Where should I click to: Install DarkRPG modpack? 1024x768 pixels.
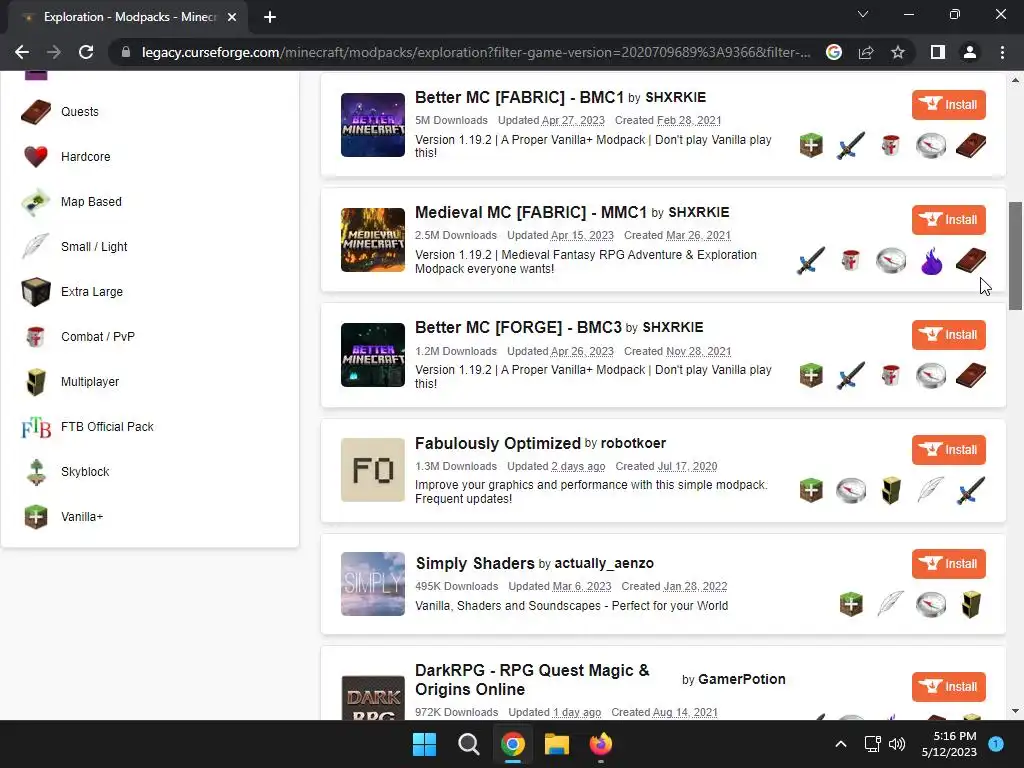(x=948, y=686)
